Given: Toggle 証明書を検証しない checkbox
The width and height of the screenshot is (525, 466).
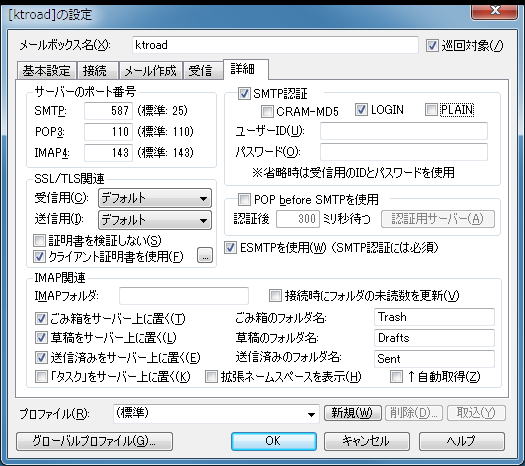Looking at the screenshot, I should [x=39, y=240].
